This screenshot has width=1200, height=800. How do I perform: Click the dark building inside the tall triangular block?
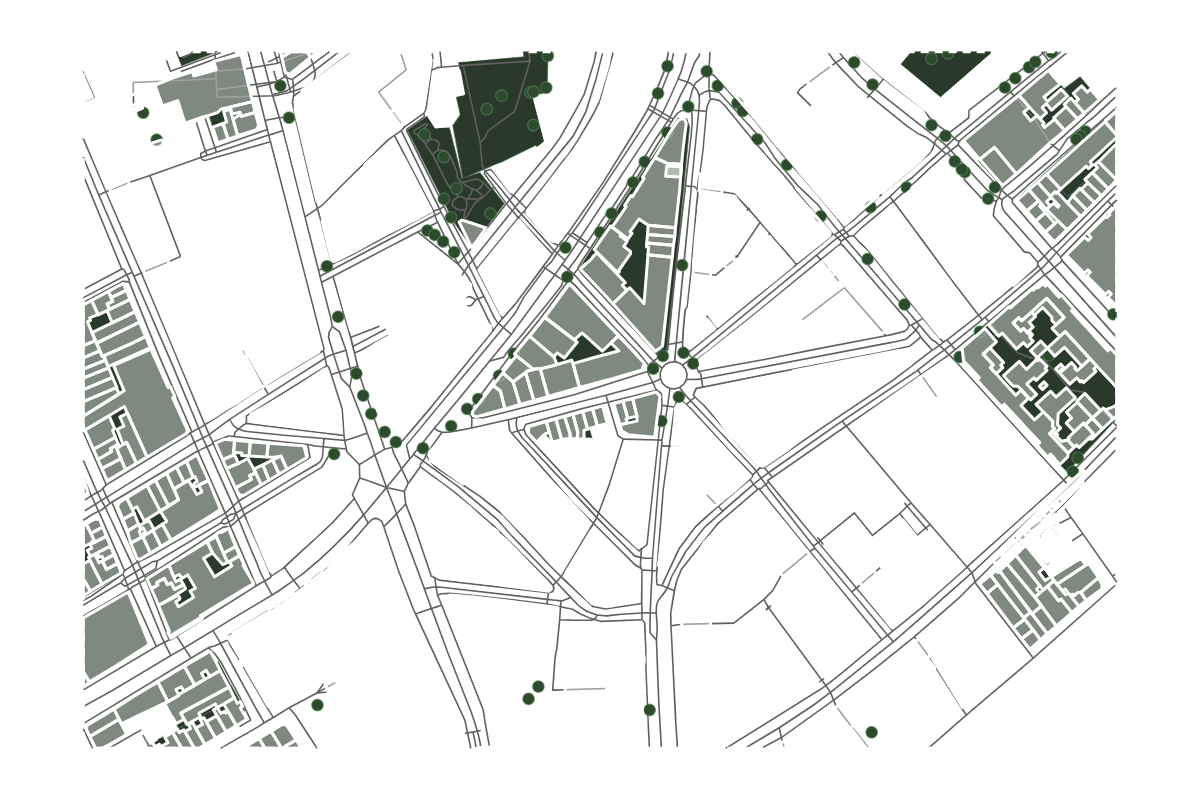pos(635,260)
